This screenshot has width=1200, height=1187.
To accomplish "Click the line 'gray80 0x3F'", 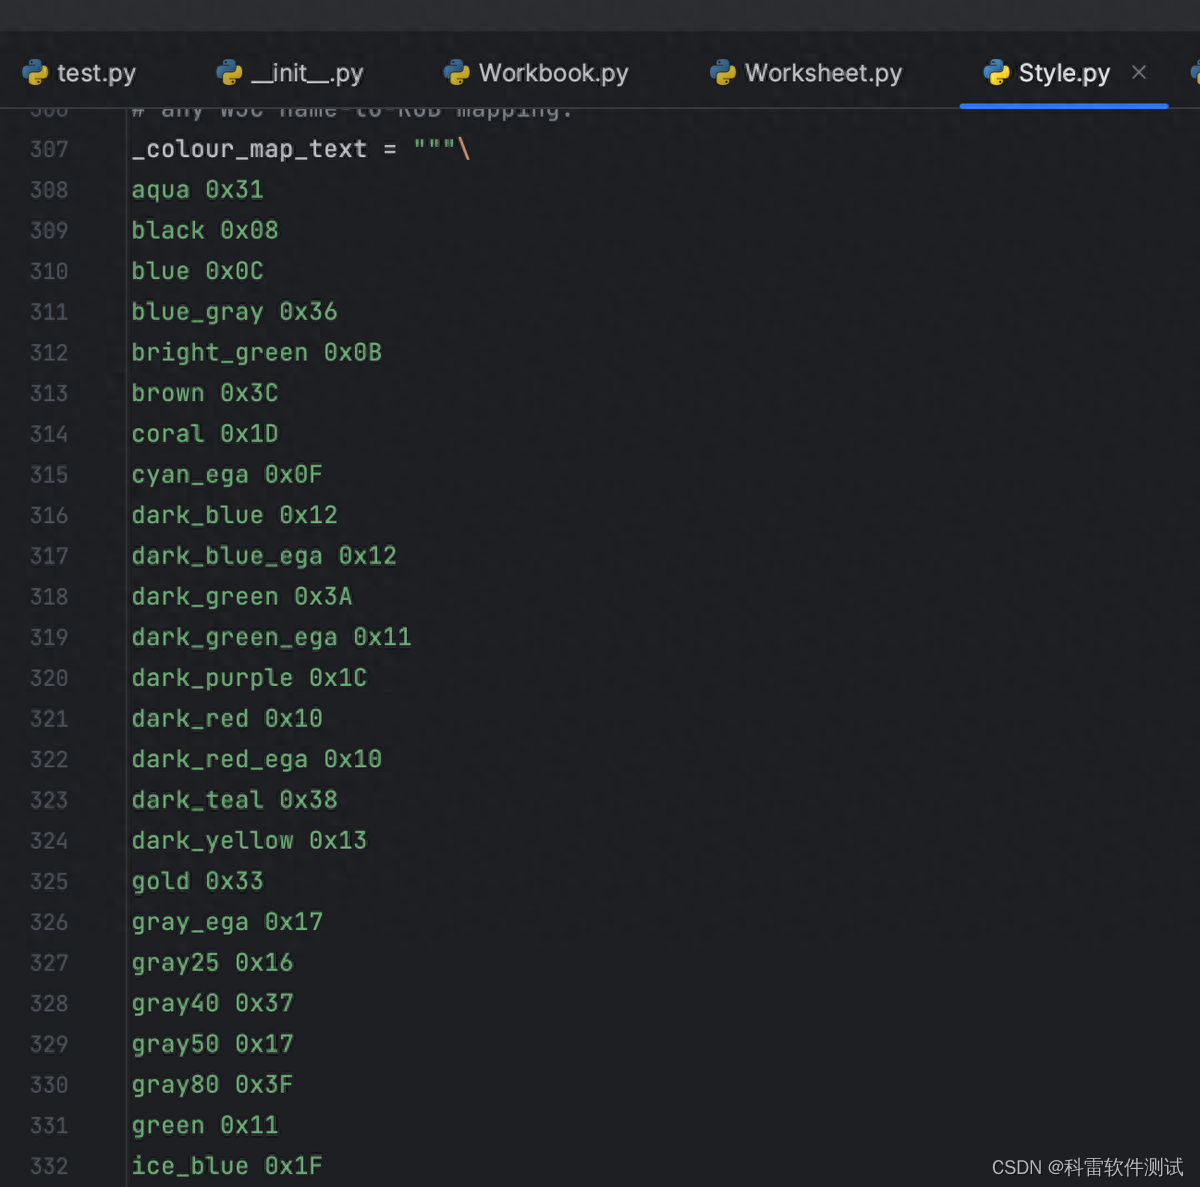I will (x=213, y=1084).
